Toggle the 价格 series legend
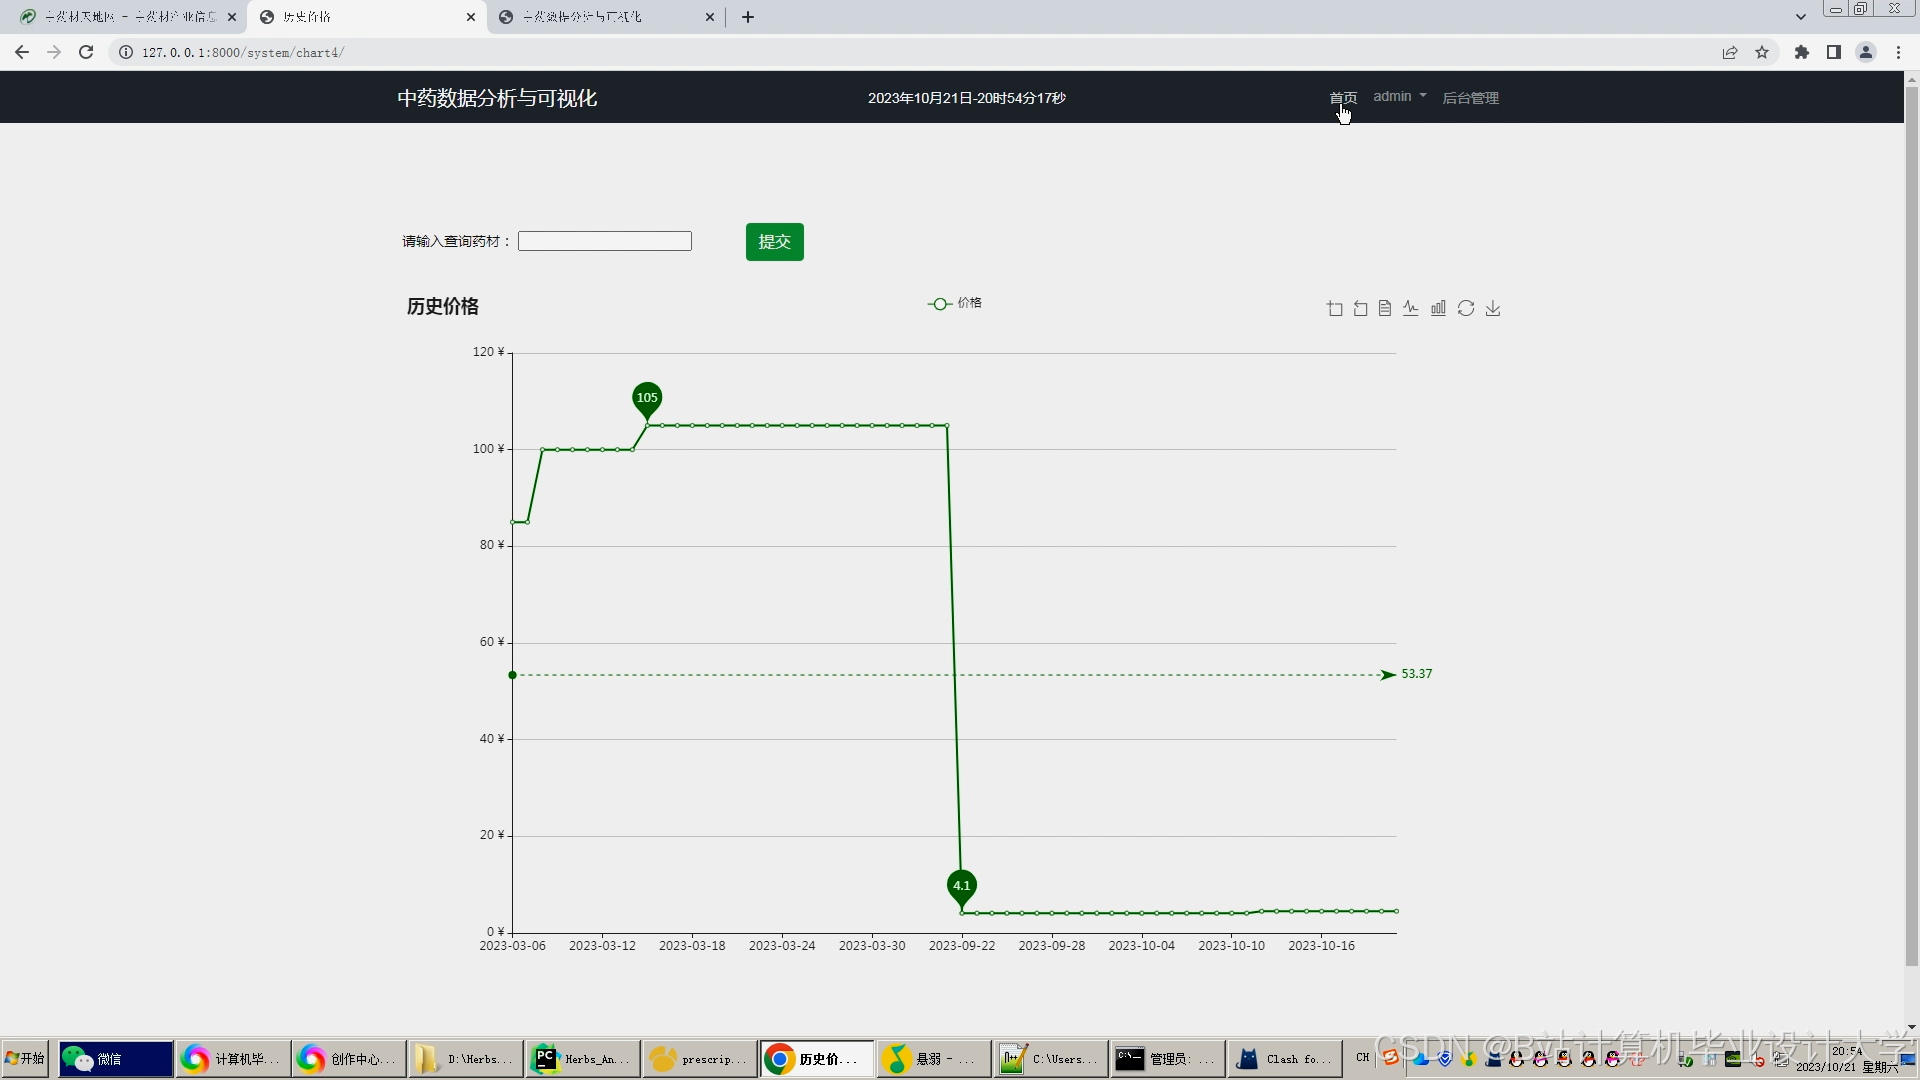The height and width of the screenshot is (1080, 1920). (x=955, y=303)
